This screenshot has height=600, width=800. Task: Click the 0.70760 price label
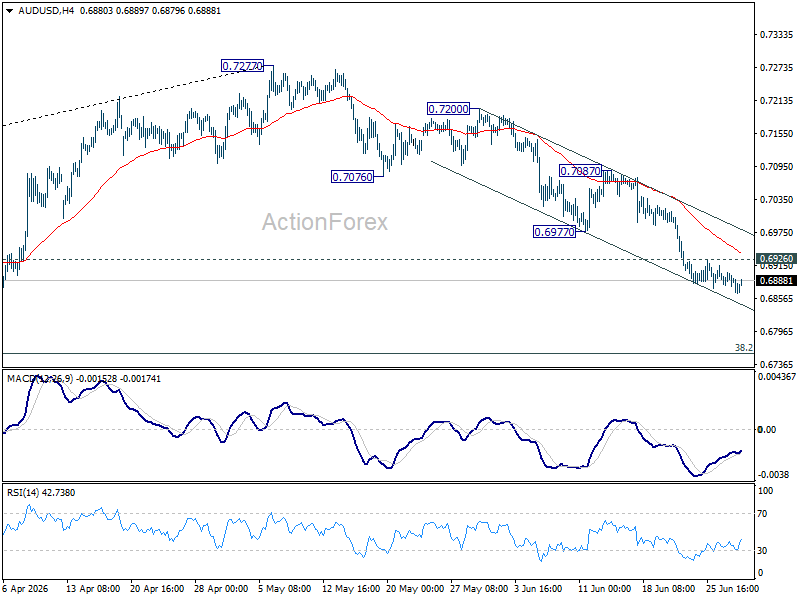pyautogui.click(x=352, y=177)
